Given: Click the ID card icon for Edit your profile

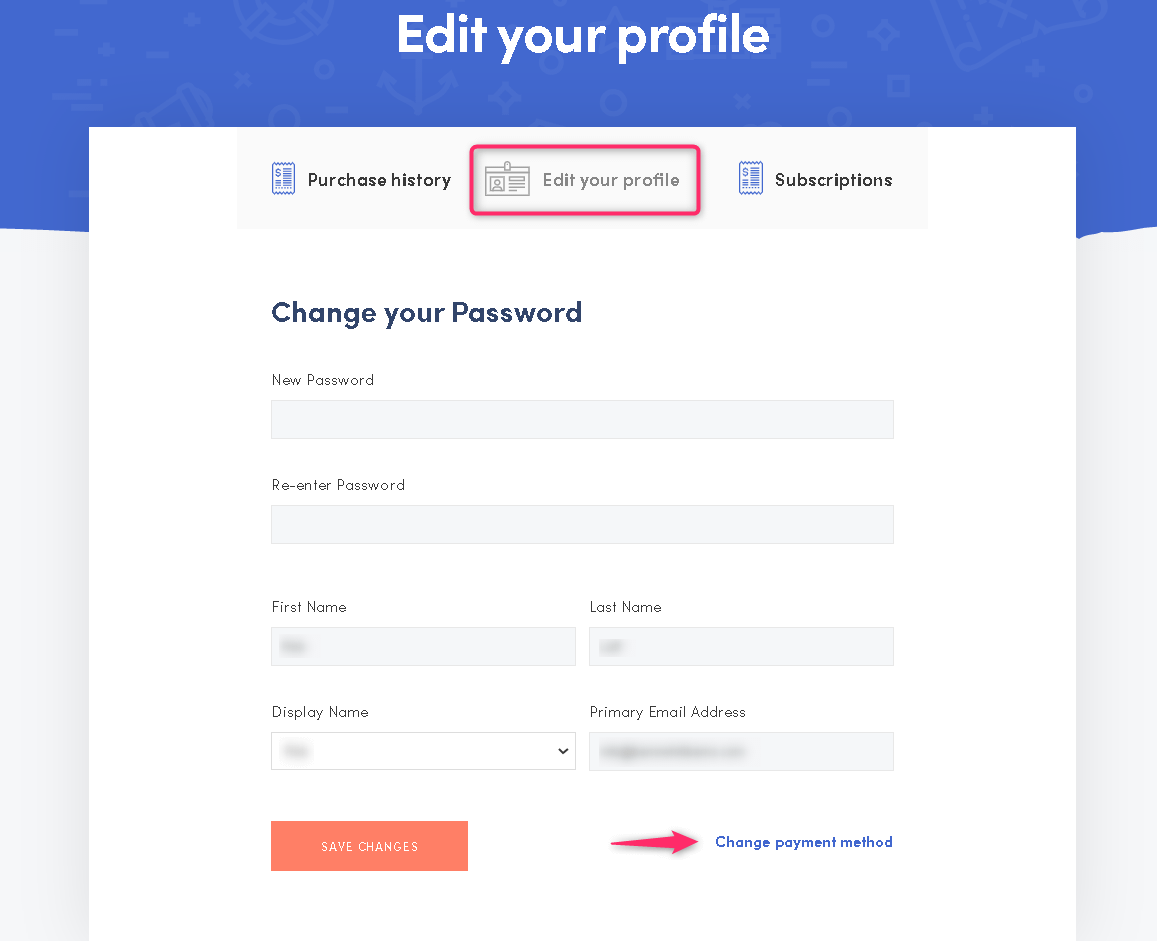Looking at the screenshot, I should tap(507, 179).
